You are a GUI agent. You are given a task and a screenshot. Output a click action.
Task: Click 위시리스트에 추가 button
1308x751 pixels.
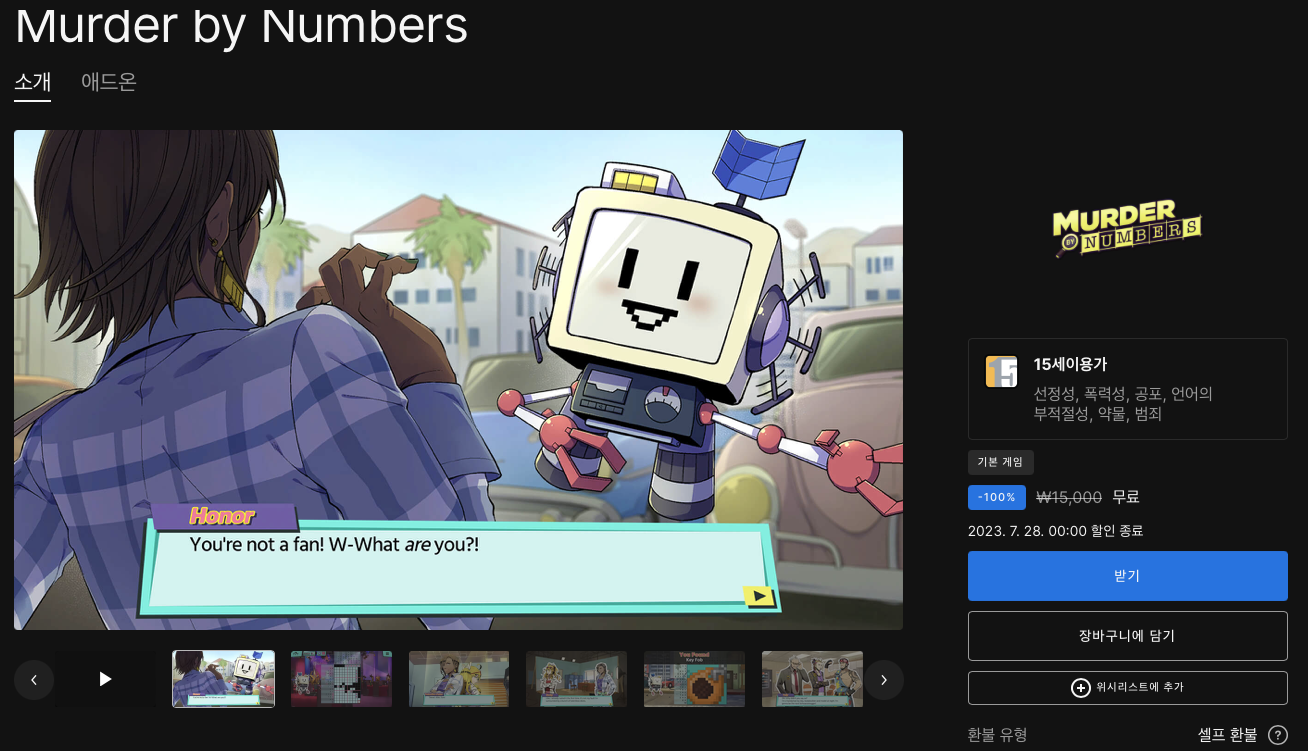point(1128,688)
